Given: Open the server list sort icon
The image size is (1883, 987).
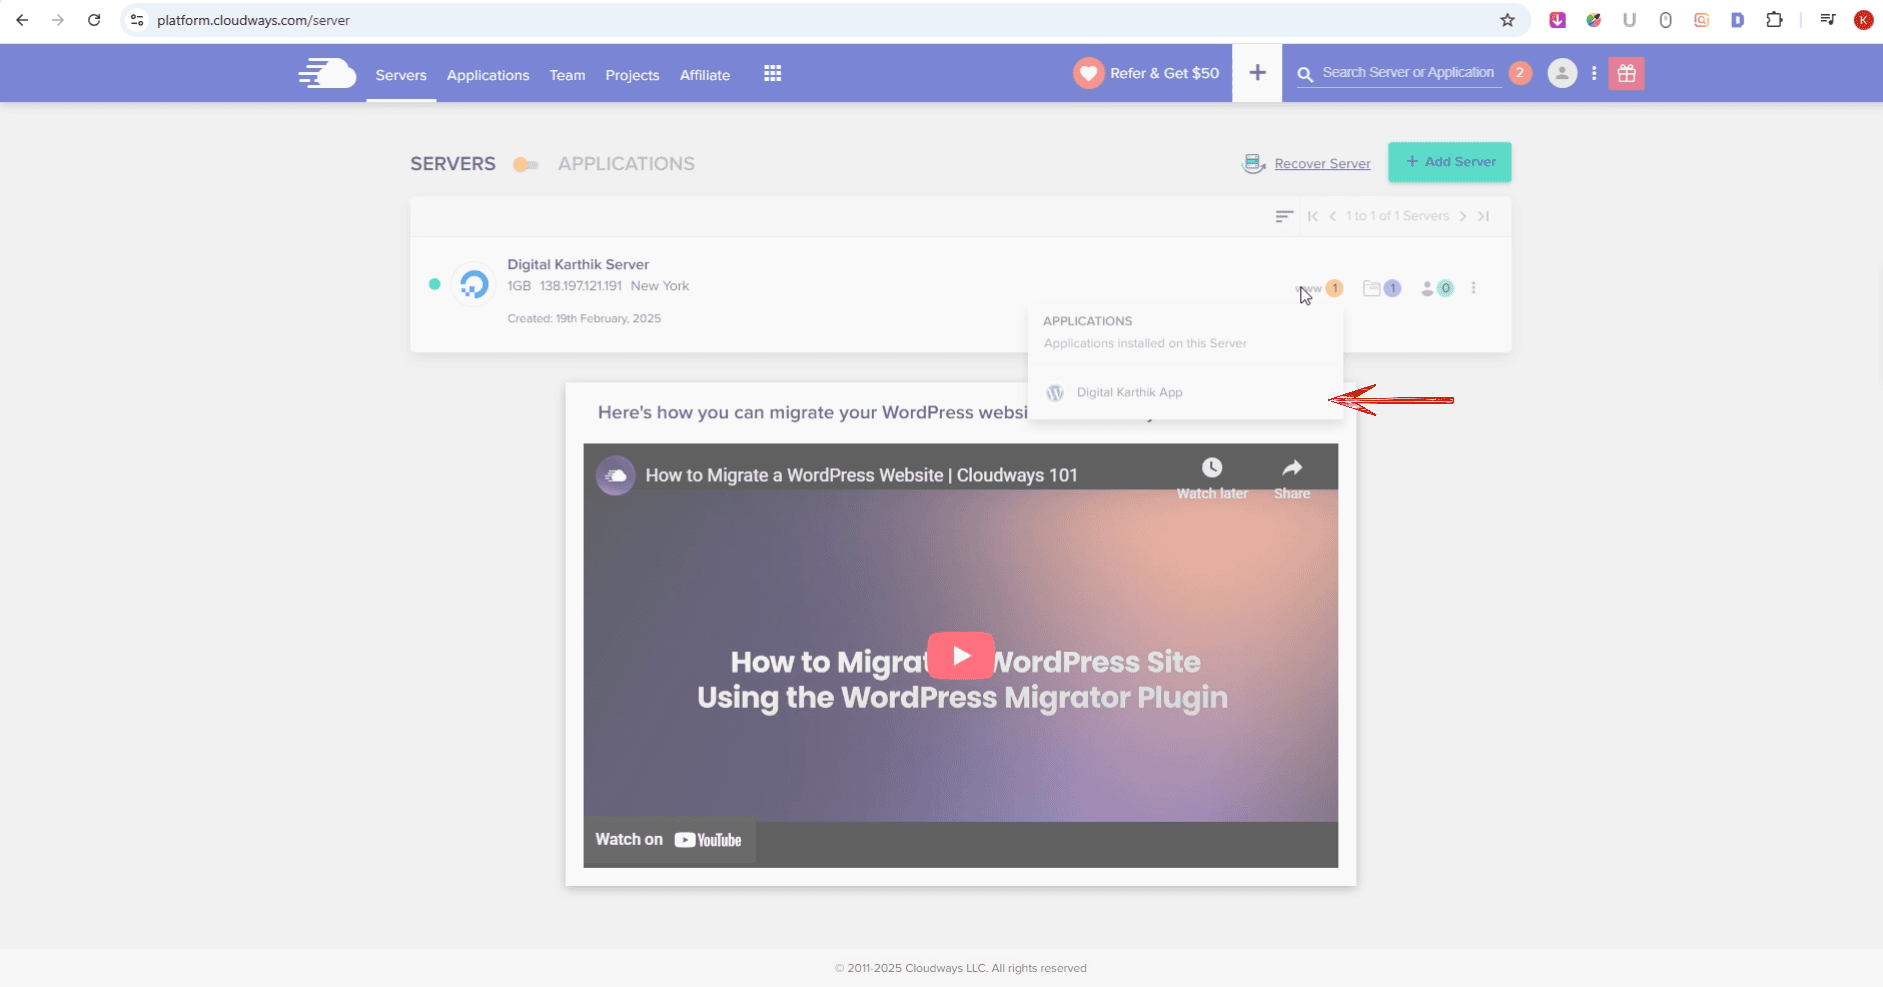Looking at the screenshot, I should (1284, 216).
